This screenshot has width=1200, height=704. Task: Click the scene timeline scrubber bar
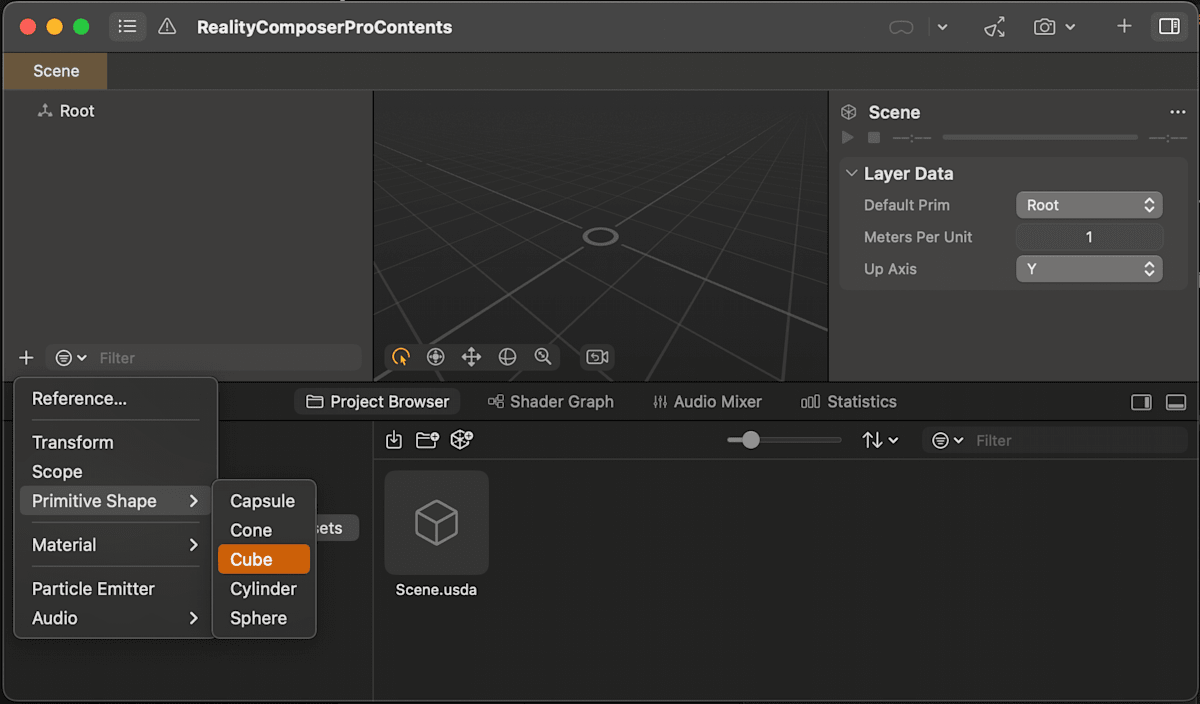(1040, 137)
